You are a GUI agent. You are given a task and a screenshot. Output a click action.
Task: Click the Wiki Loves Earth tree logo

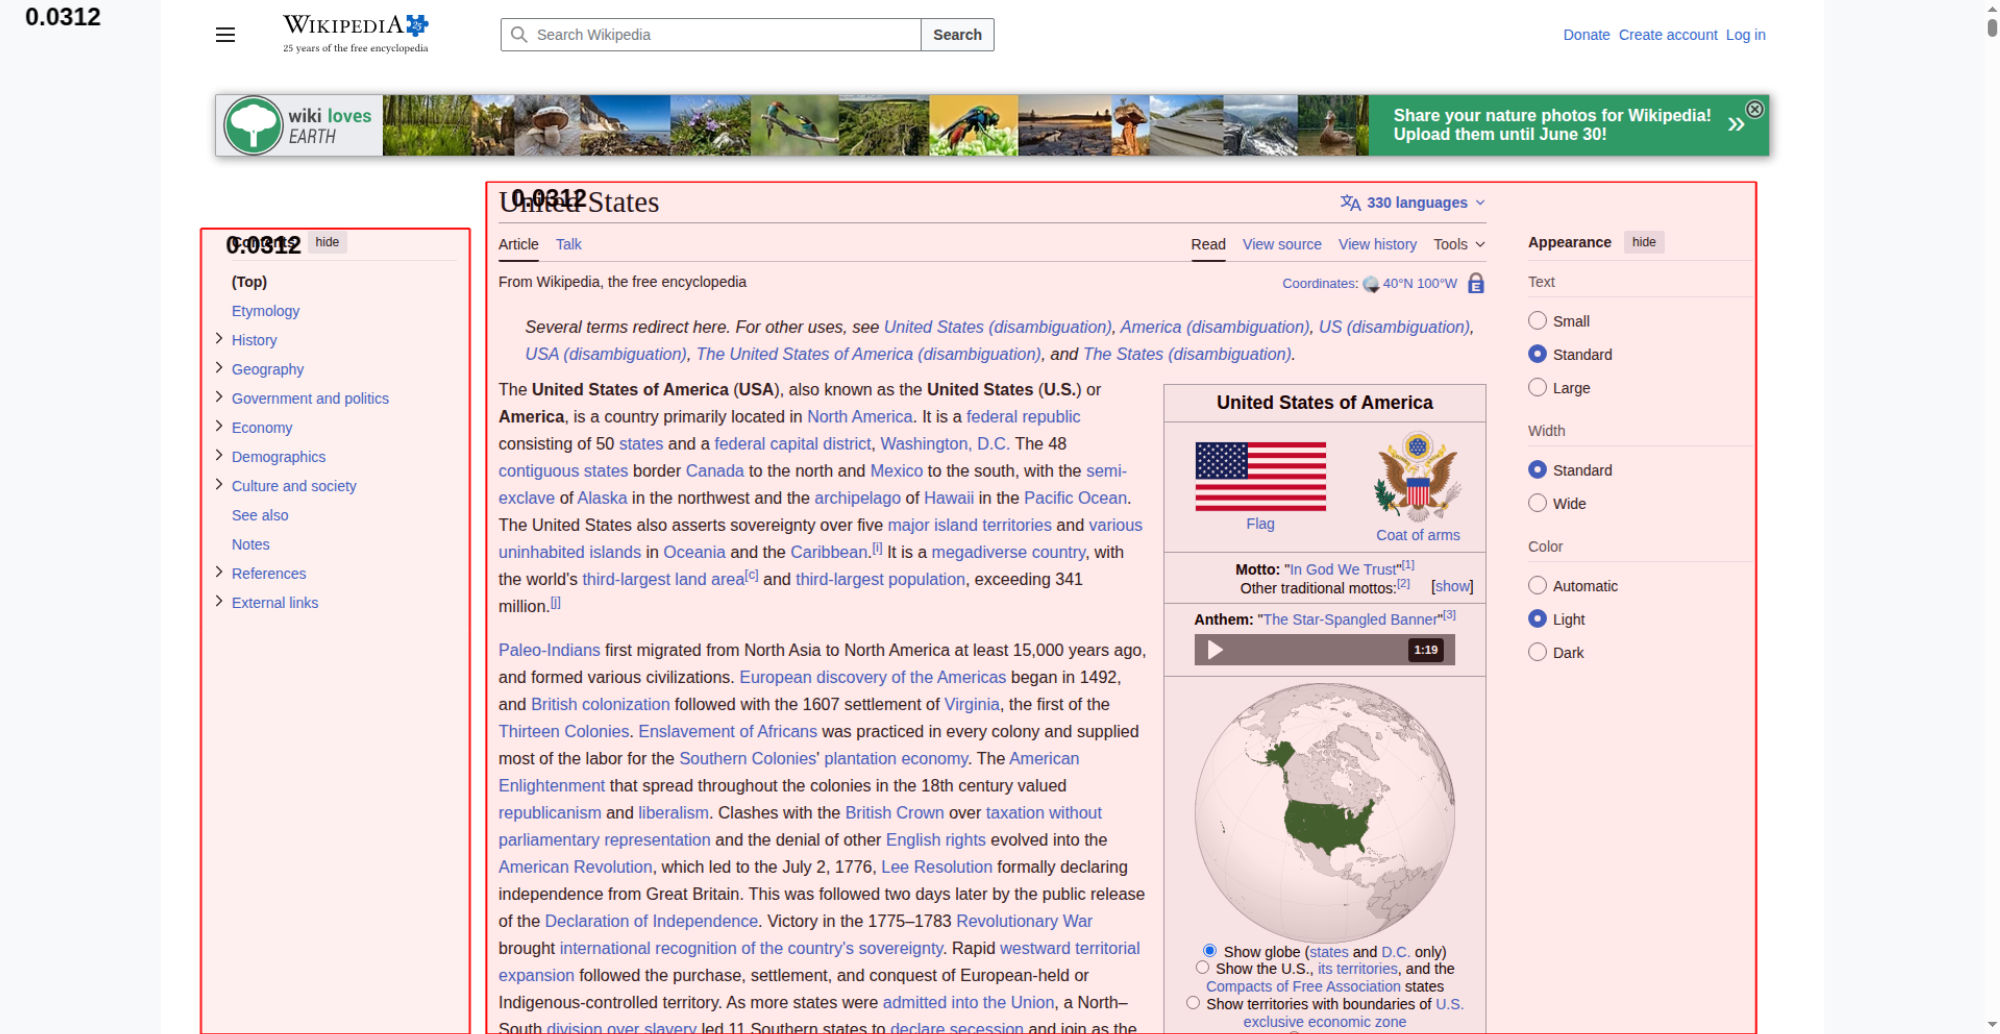[253, 125]
